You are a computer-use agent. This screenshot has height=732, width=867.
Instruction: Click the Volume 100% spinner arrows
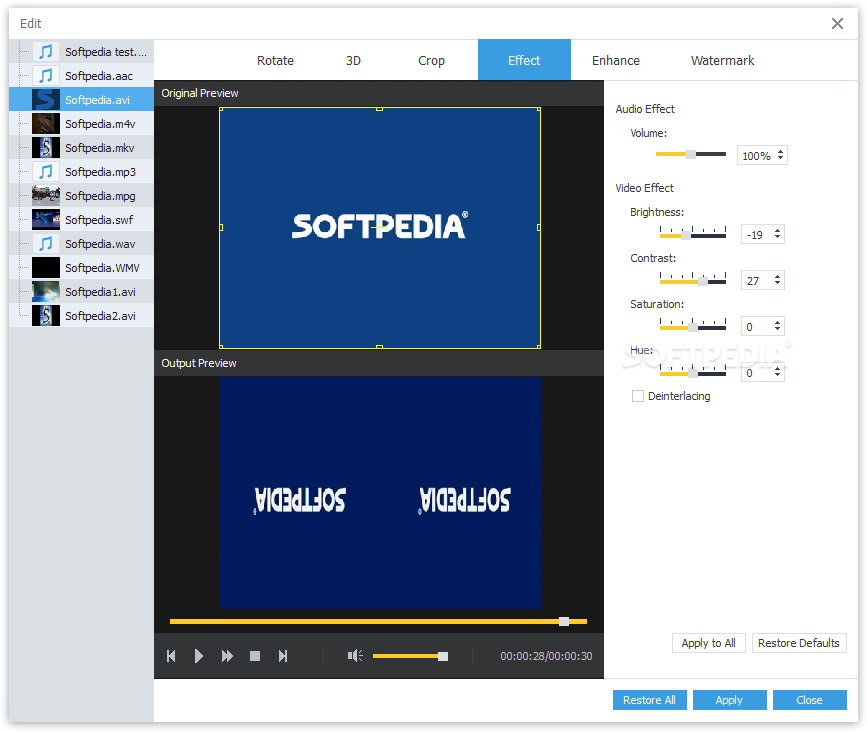click(x=780, y=155)
